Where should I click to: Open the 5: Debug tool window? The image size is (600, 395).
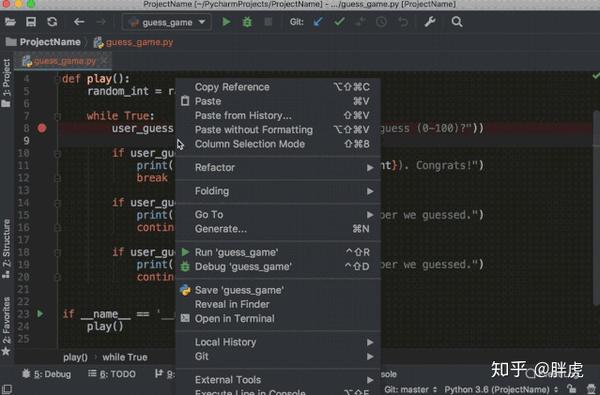click(x=47, y=374)
